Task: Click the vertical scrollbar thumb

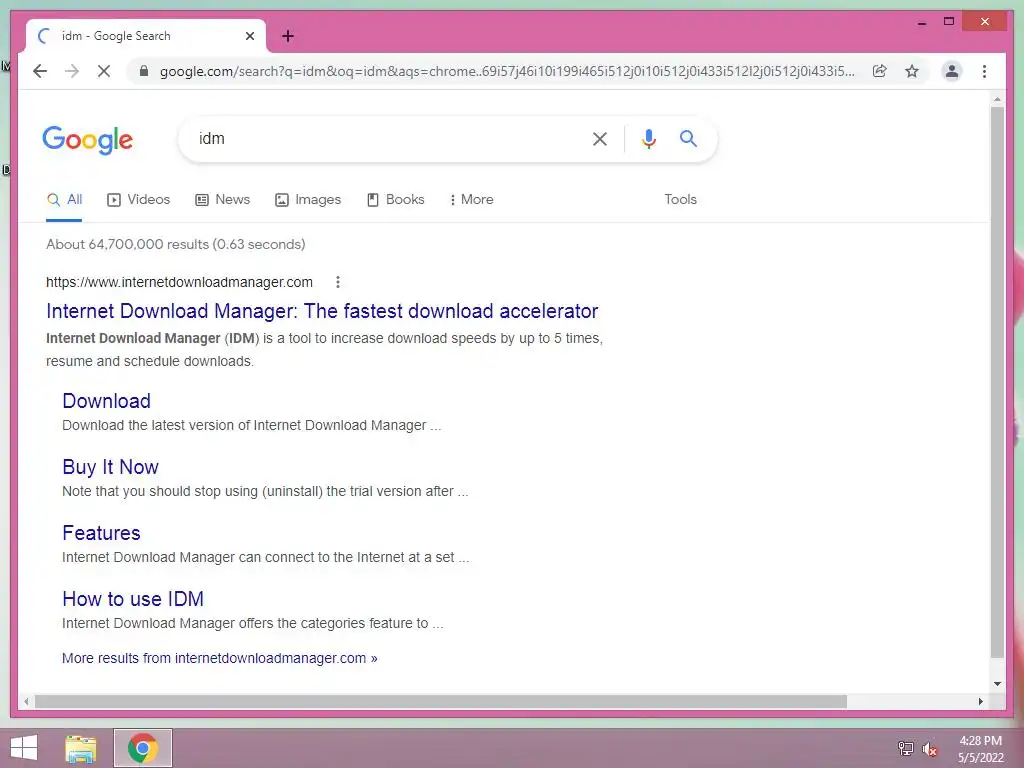Action: (997, 382)
